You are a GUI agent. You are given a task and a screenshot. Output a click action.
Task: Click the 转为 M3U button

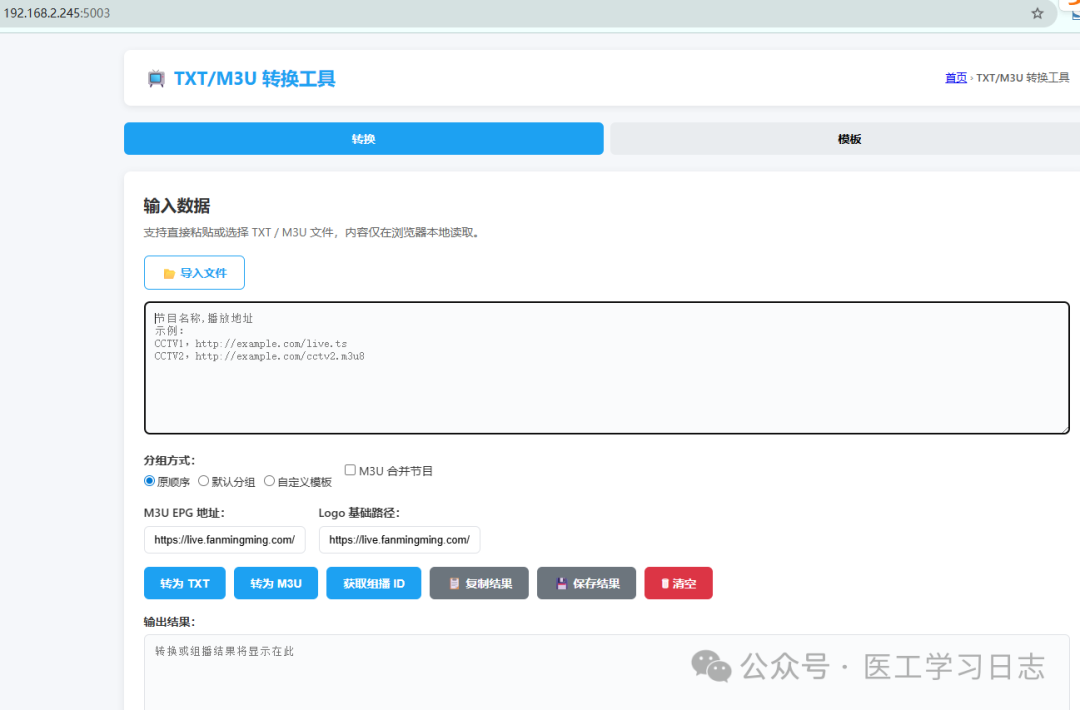point(276,583)
